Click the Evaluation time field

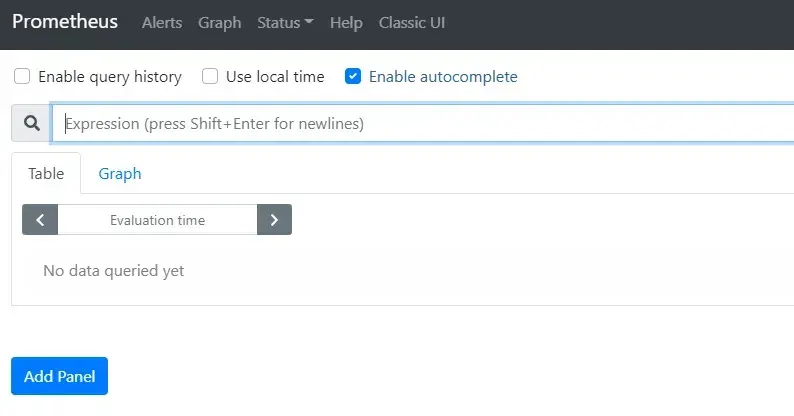157,220
